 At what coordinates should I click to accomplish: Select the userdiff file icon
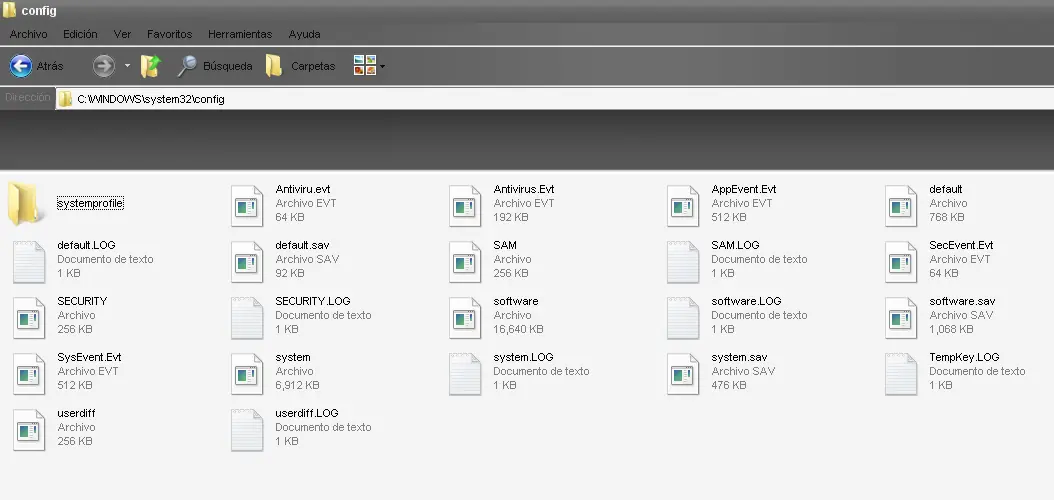(29, 430)
